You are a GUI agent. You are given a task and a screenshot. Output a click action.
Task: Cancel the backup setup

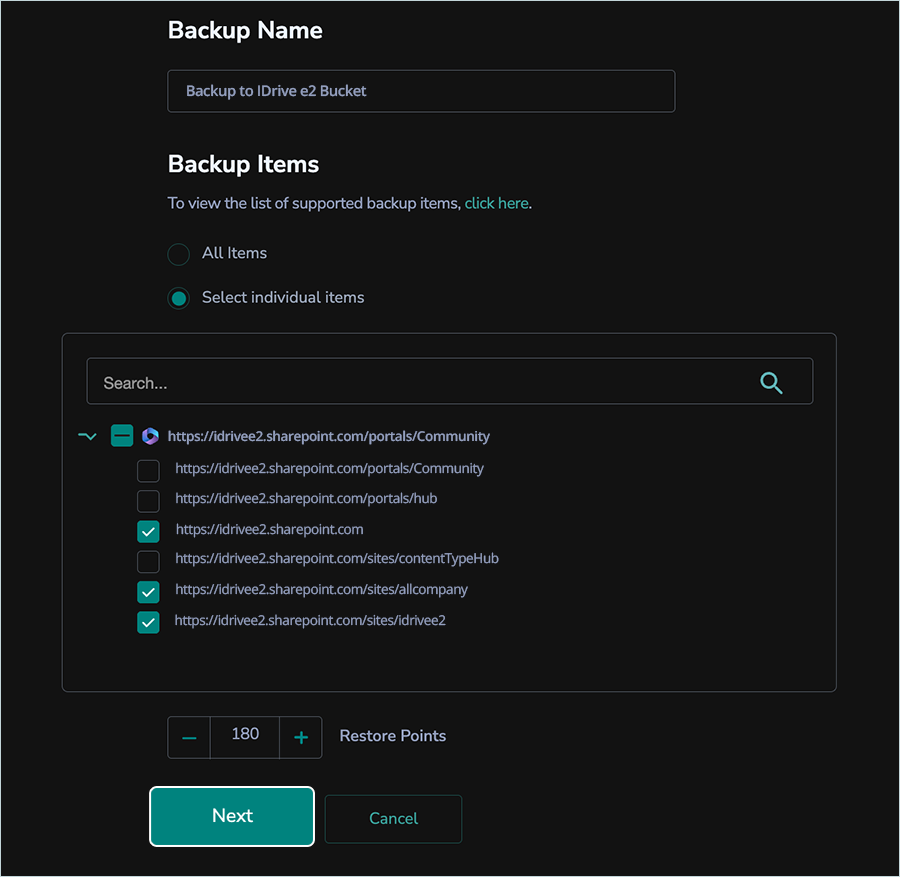(x=393, y=819)
